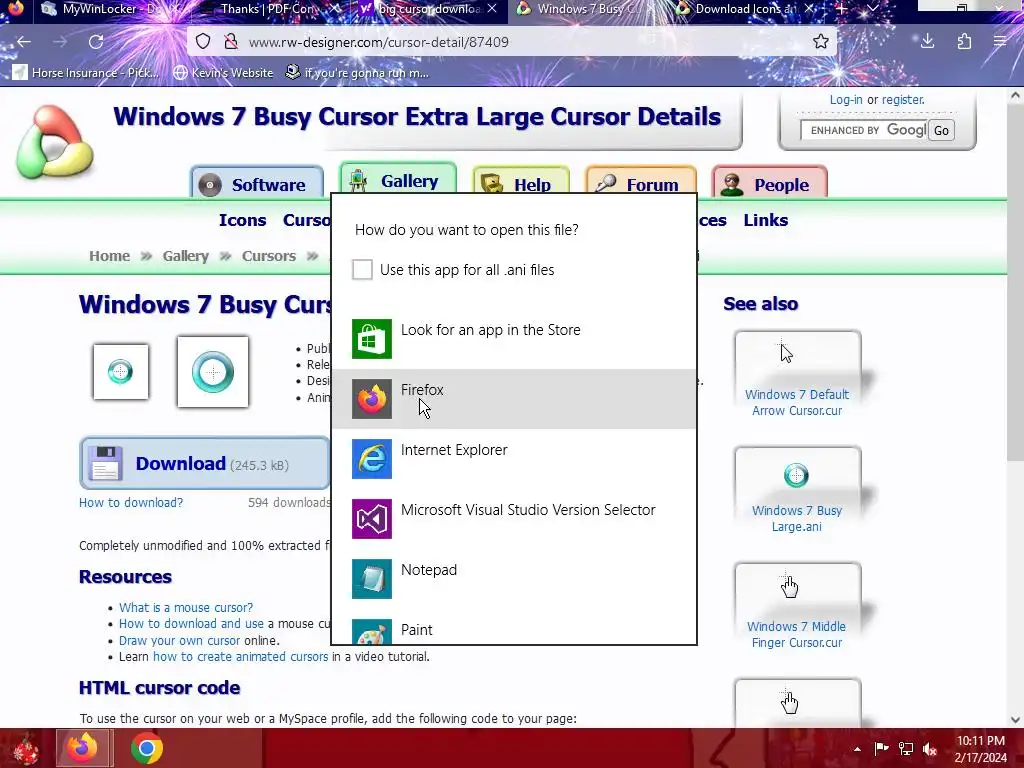Click the small busy cursor preview image
The image size is (1024, 768).
121,372
